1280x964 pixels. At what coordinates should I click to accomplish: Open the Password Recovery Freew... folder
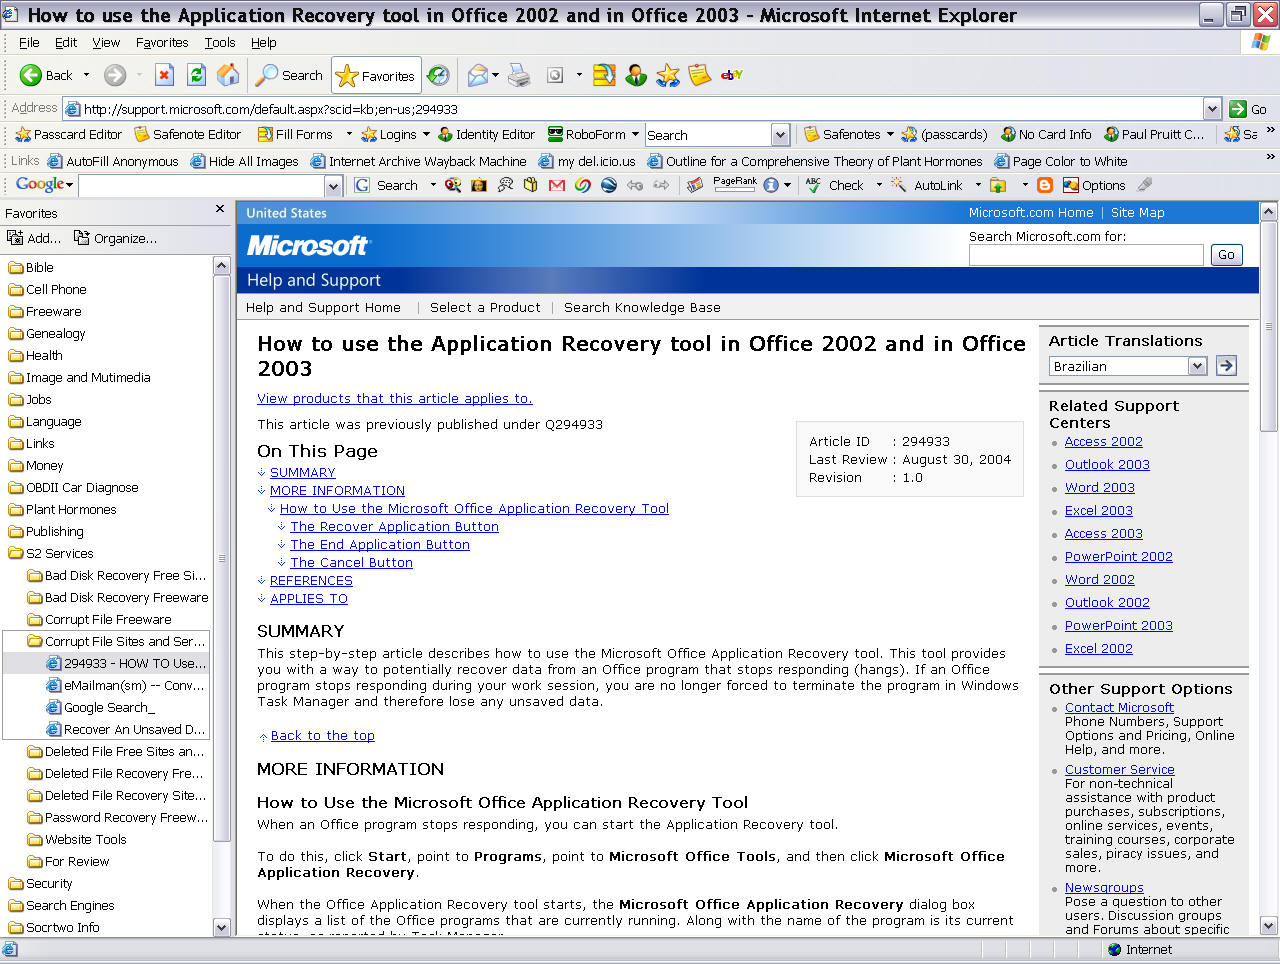click(118, 817)
